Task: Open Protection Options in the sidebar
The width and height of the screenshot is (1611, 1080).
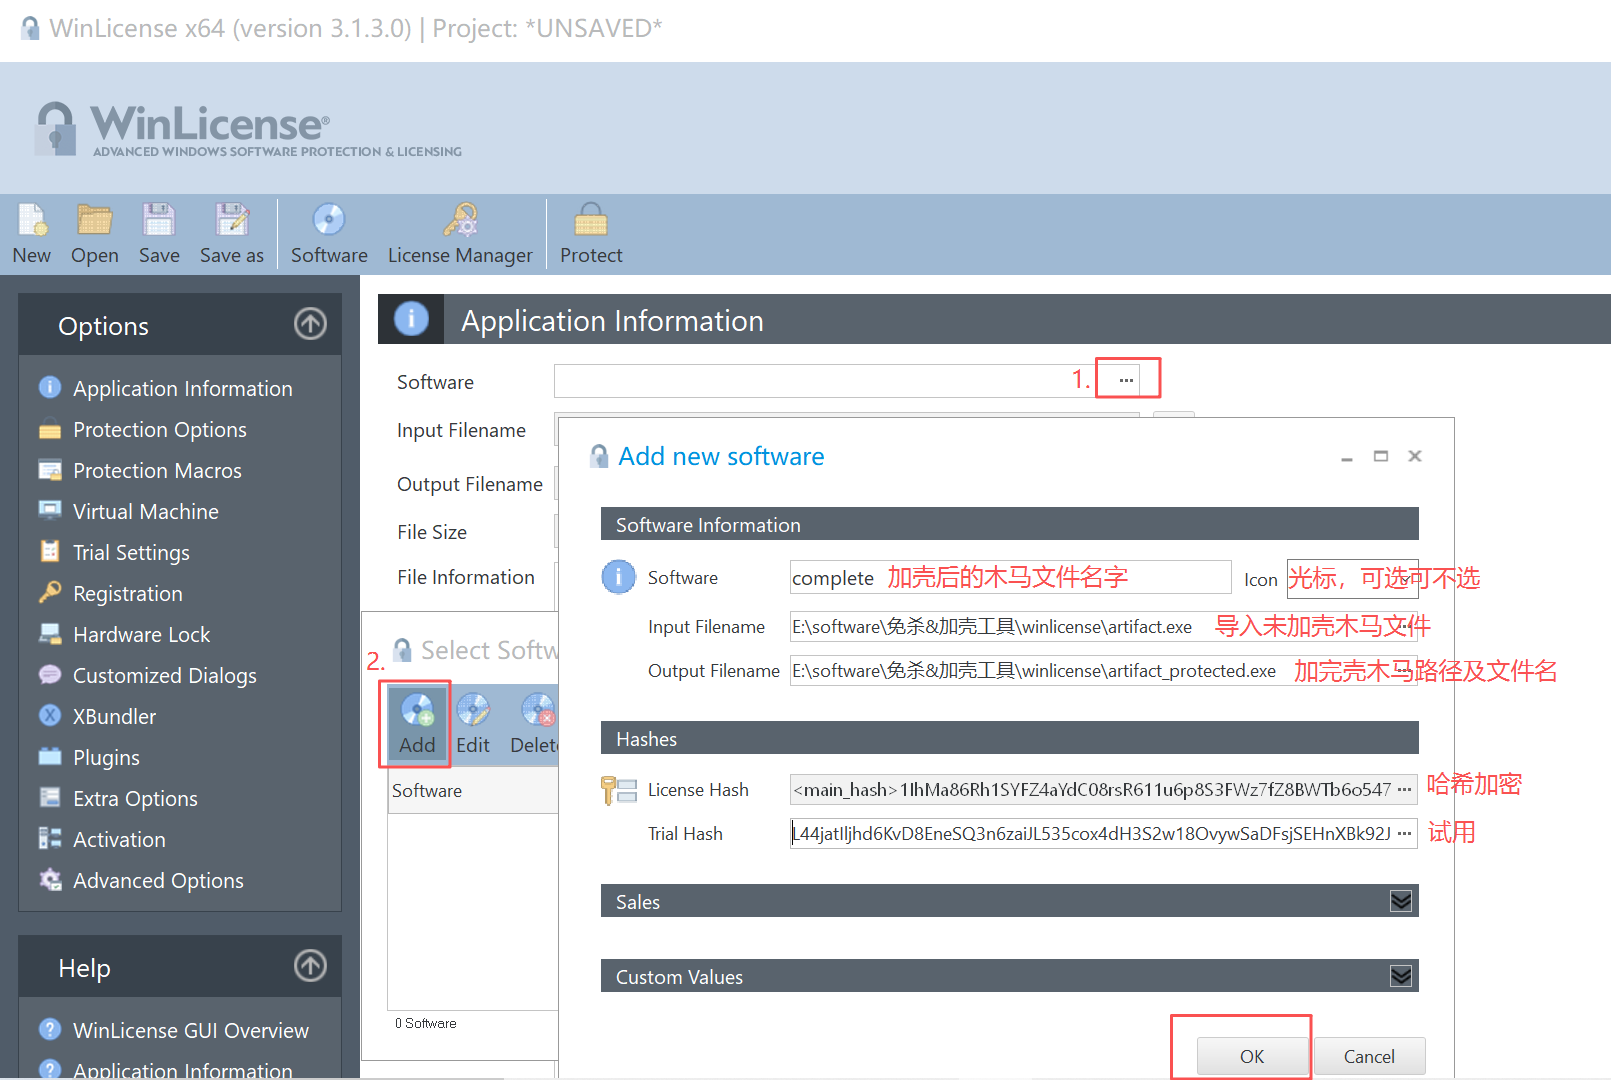Action: [159, 429]
